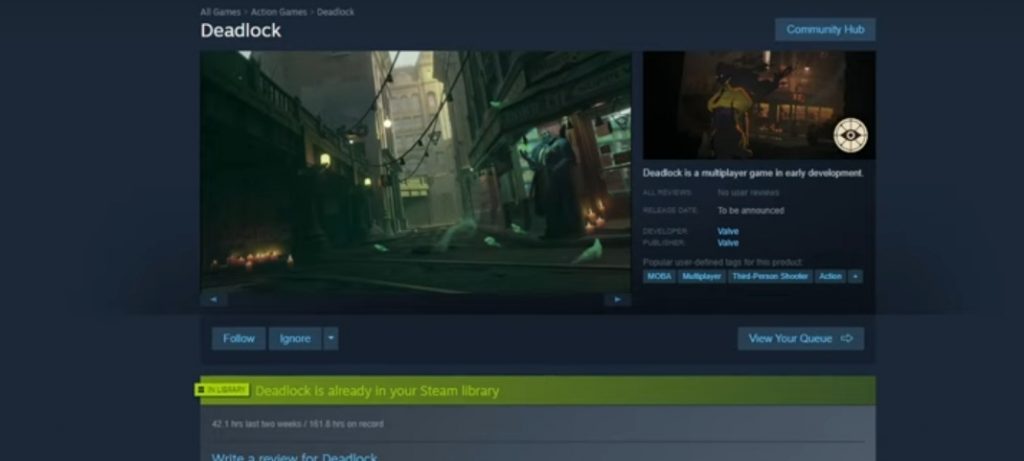Click View Your Queue button
This screenshot has width=1024, height=461.
coord(801,338)
